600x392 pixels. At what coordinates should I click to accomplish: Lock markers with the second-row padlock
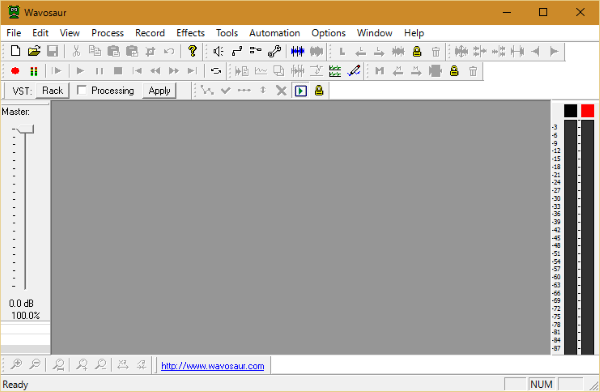[454, 71]
